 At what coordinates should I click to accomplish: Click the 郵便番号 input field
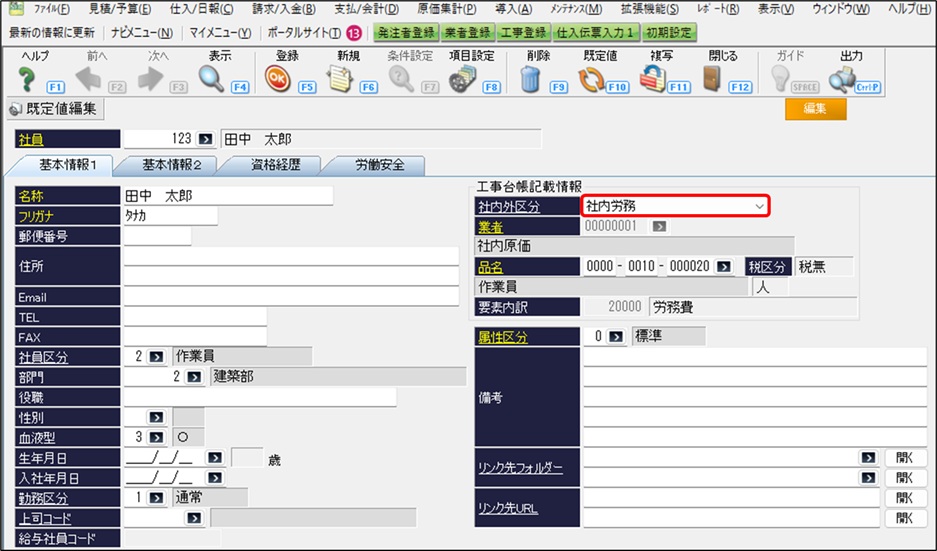(157, 237)
